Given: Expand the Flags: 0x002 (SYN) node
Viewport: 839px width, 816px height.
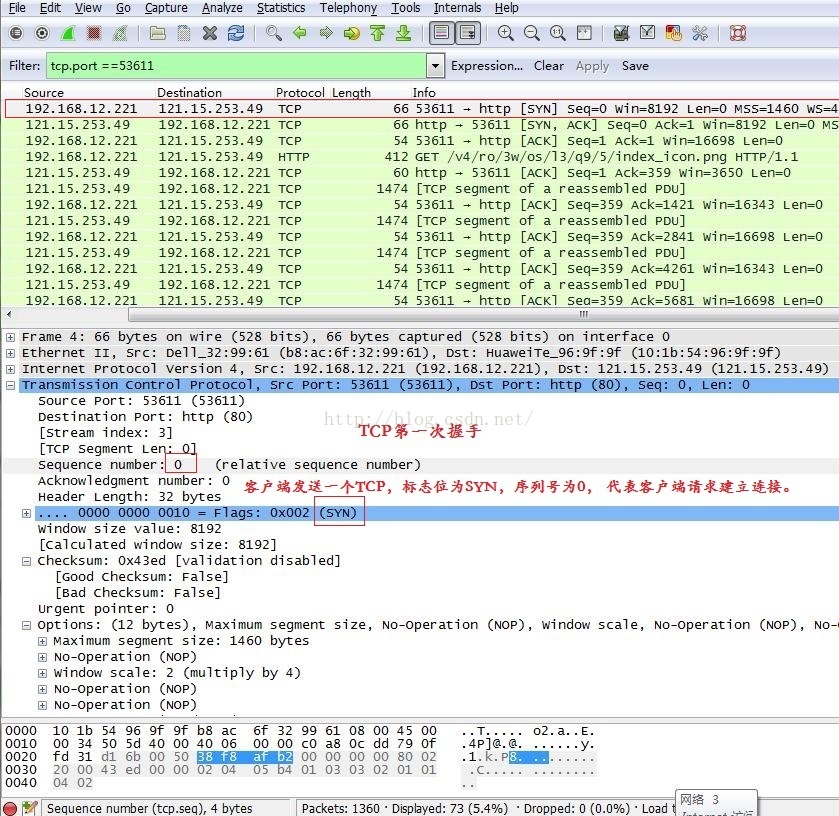Looking at the screenshot, I should click(26, 513).
